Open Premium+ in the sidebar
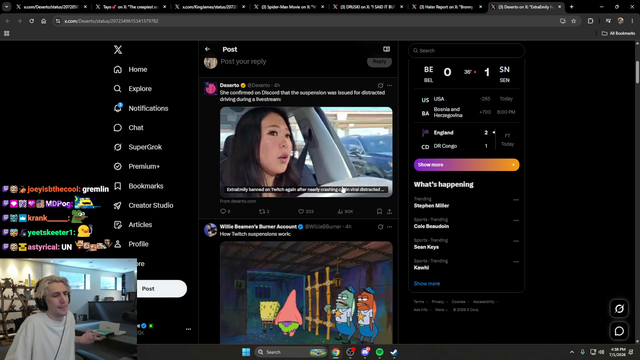Viewport: 640px width, 360px height. (137, 167)
